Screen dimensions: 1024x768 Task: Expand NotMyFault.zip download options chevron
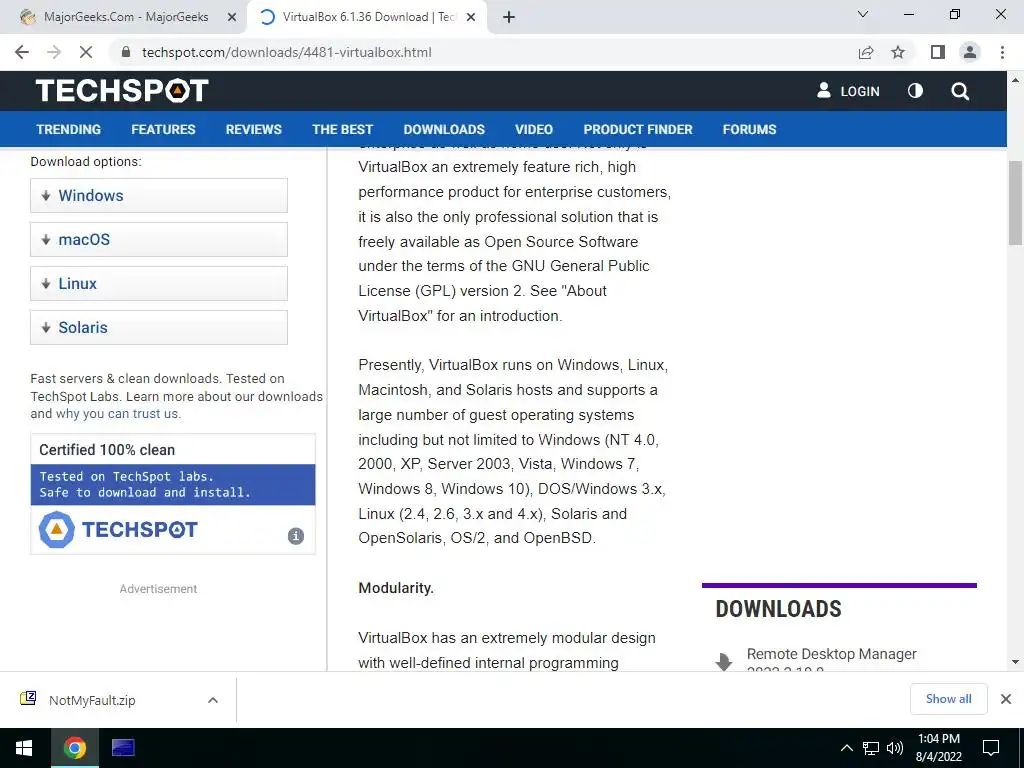coord(213,700)
